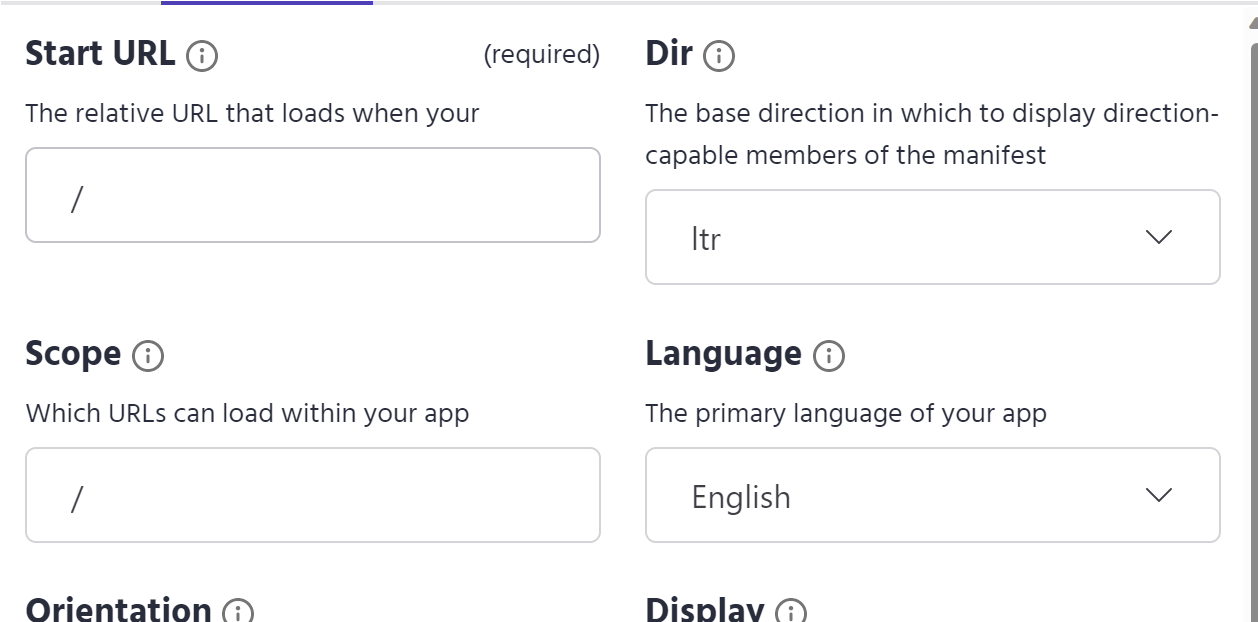The width and height of the screenshot is (1258, 622).
Task: Click the Dir info icon
Action: [x=719, y=56]
